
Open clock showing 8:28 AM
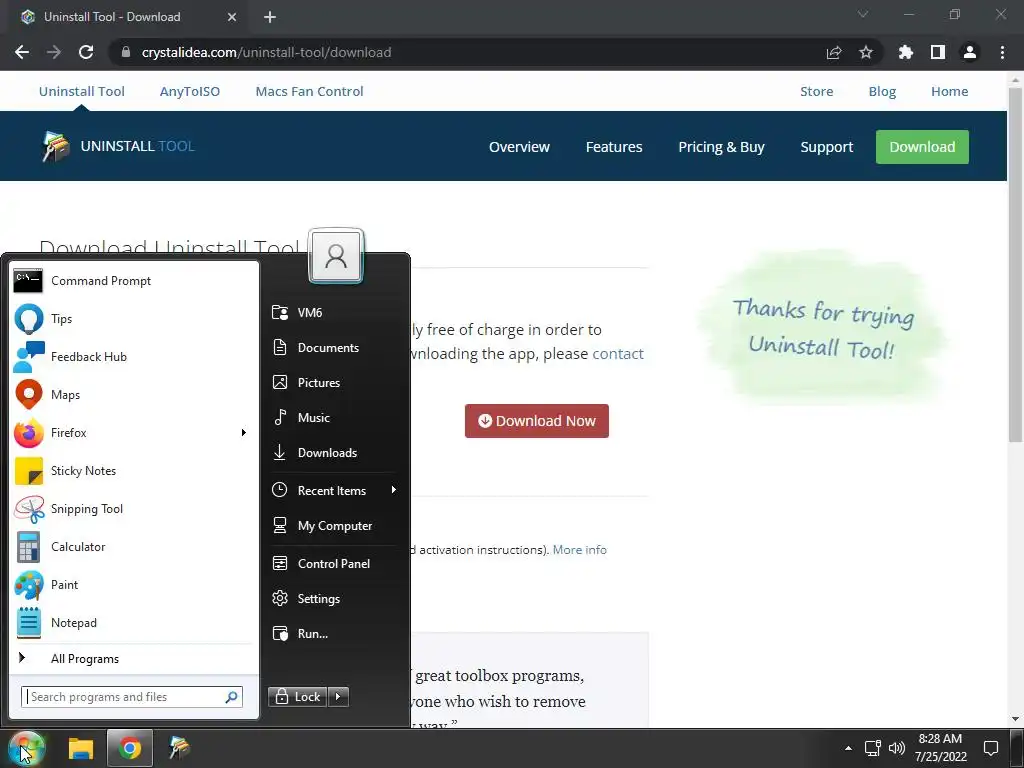tap(940, 748)
